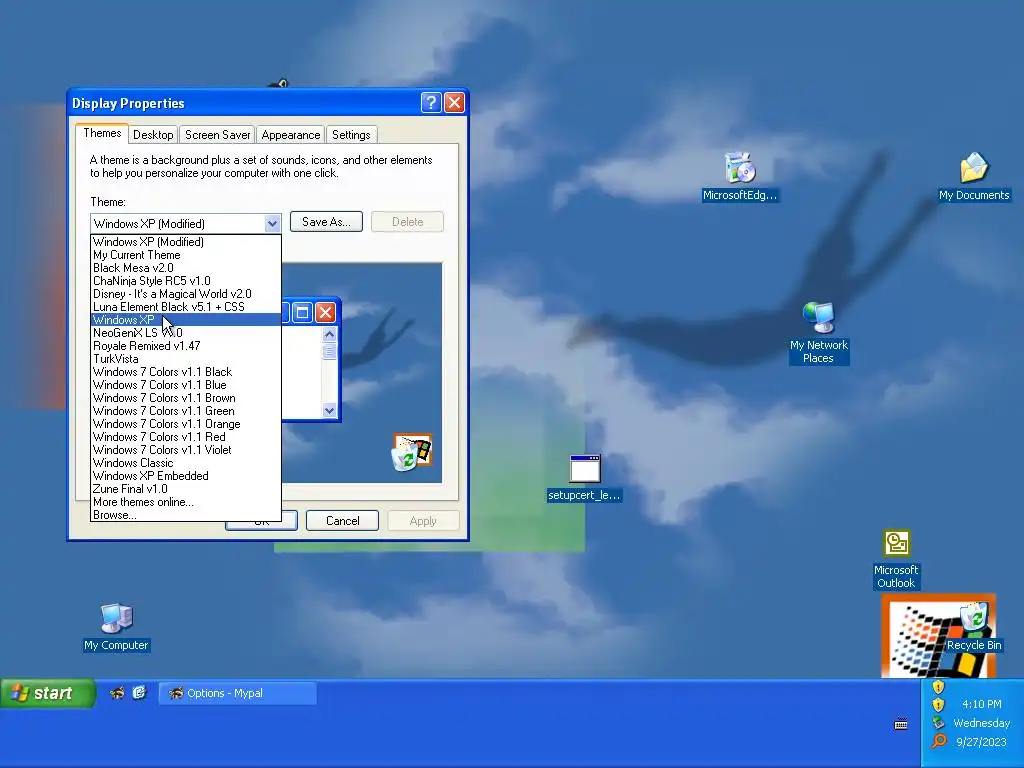Select the highlighted Windows XP theme

point(185,320)
